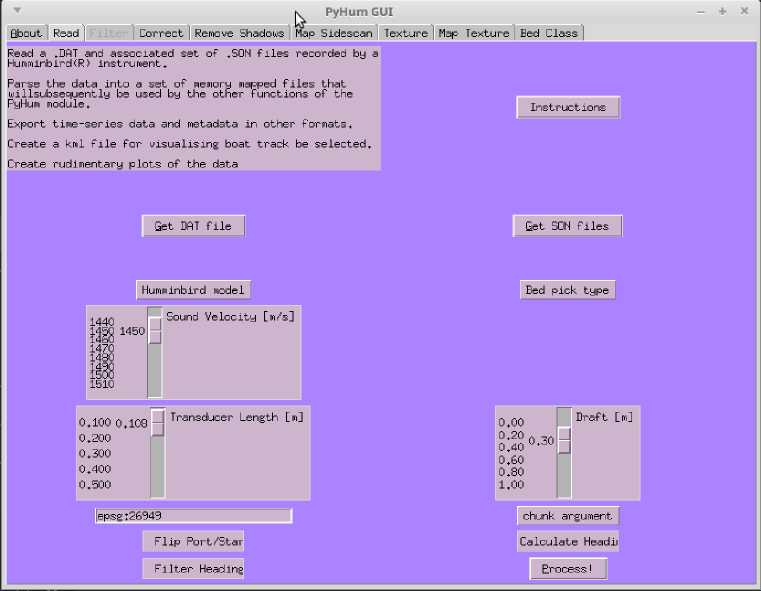Image resolution: width=761 pixels, height=591 pixels.
Task: Switch to the About tab
Action: click(26, 33)
